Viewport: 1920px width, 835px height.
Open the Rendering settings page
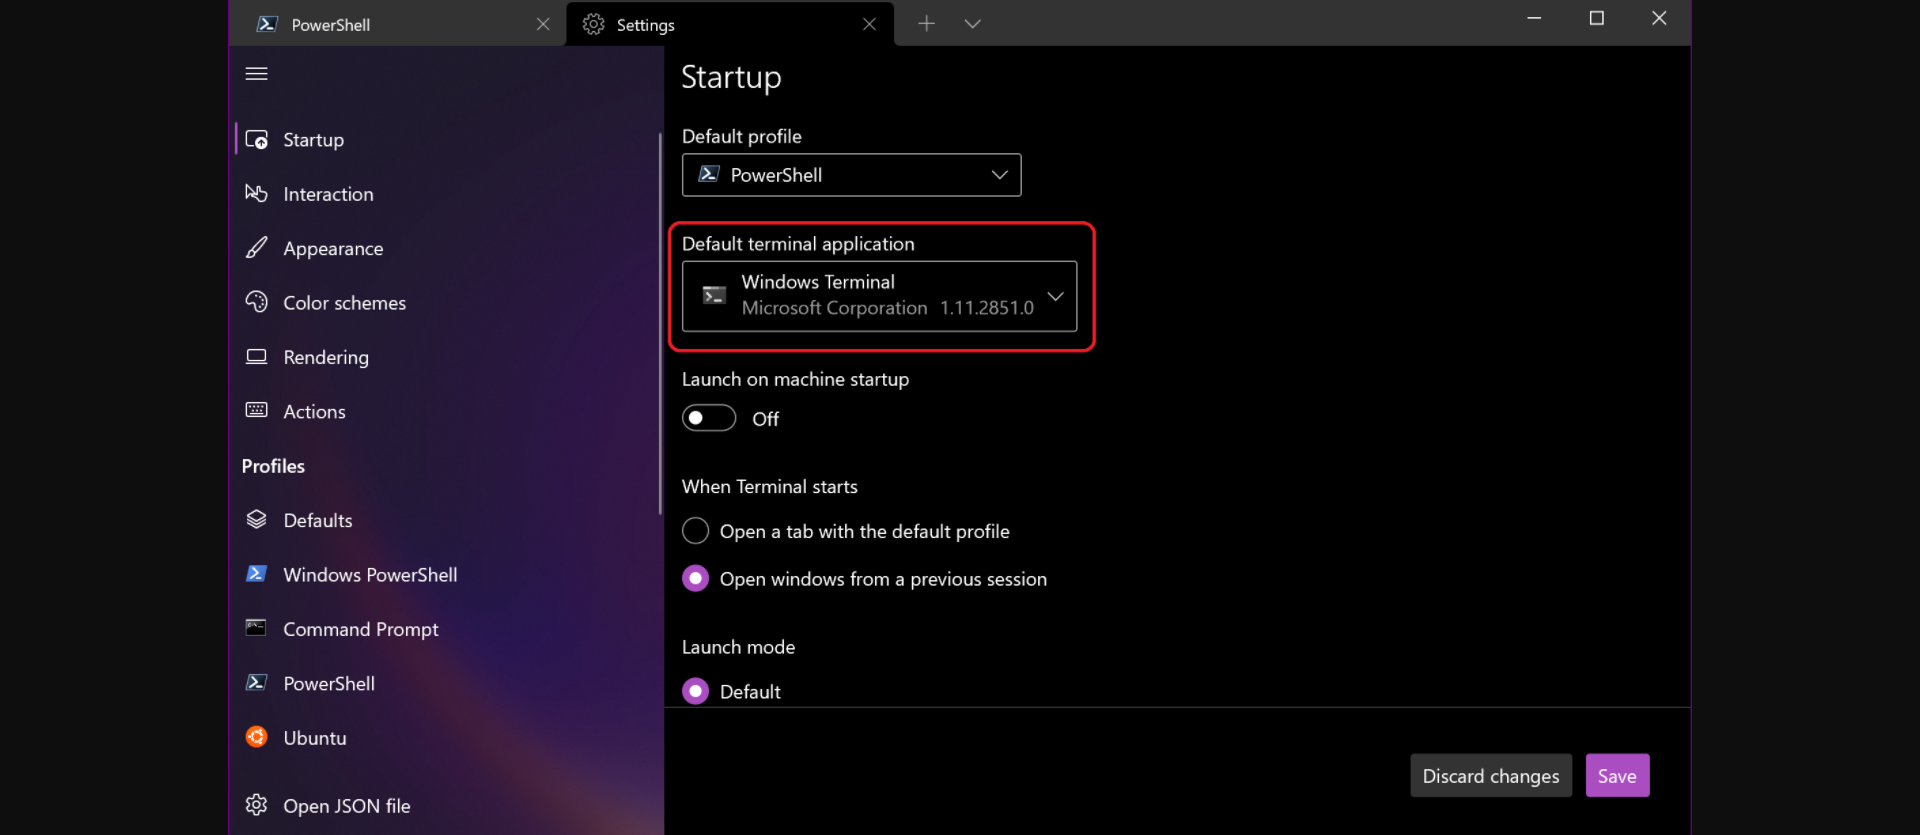click(x=445, y=357)
